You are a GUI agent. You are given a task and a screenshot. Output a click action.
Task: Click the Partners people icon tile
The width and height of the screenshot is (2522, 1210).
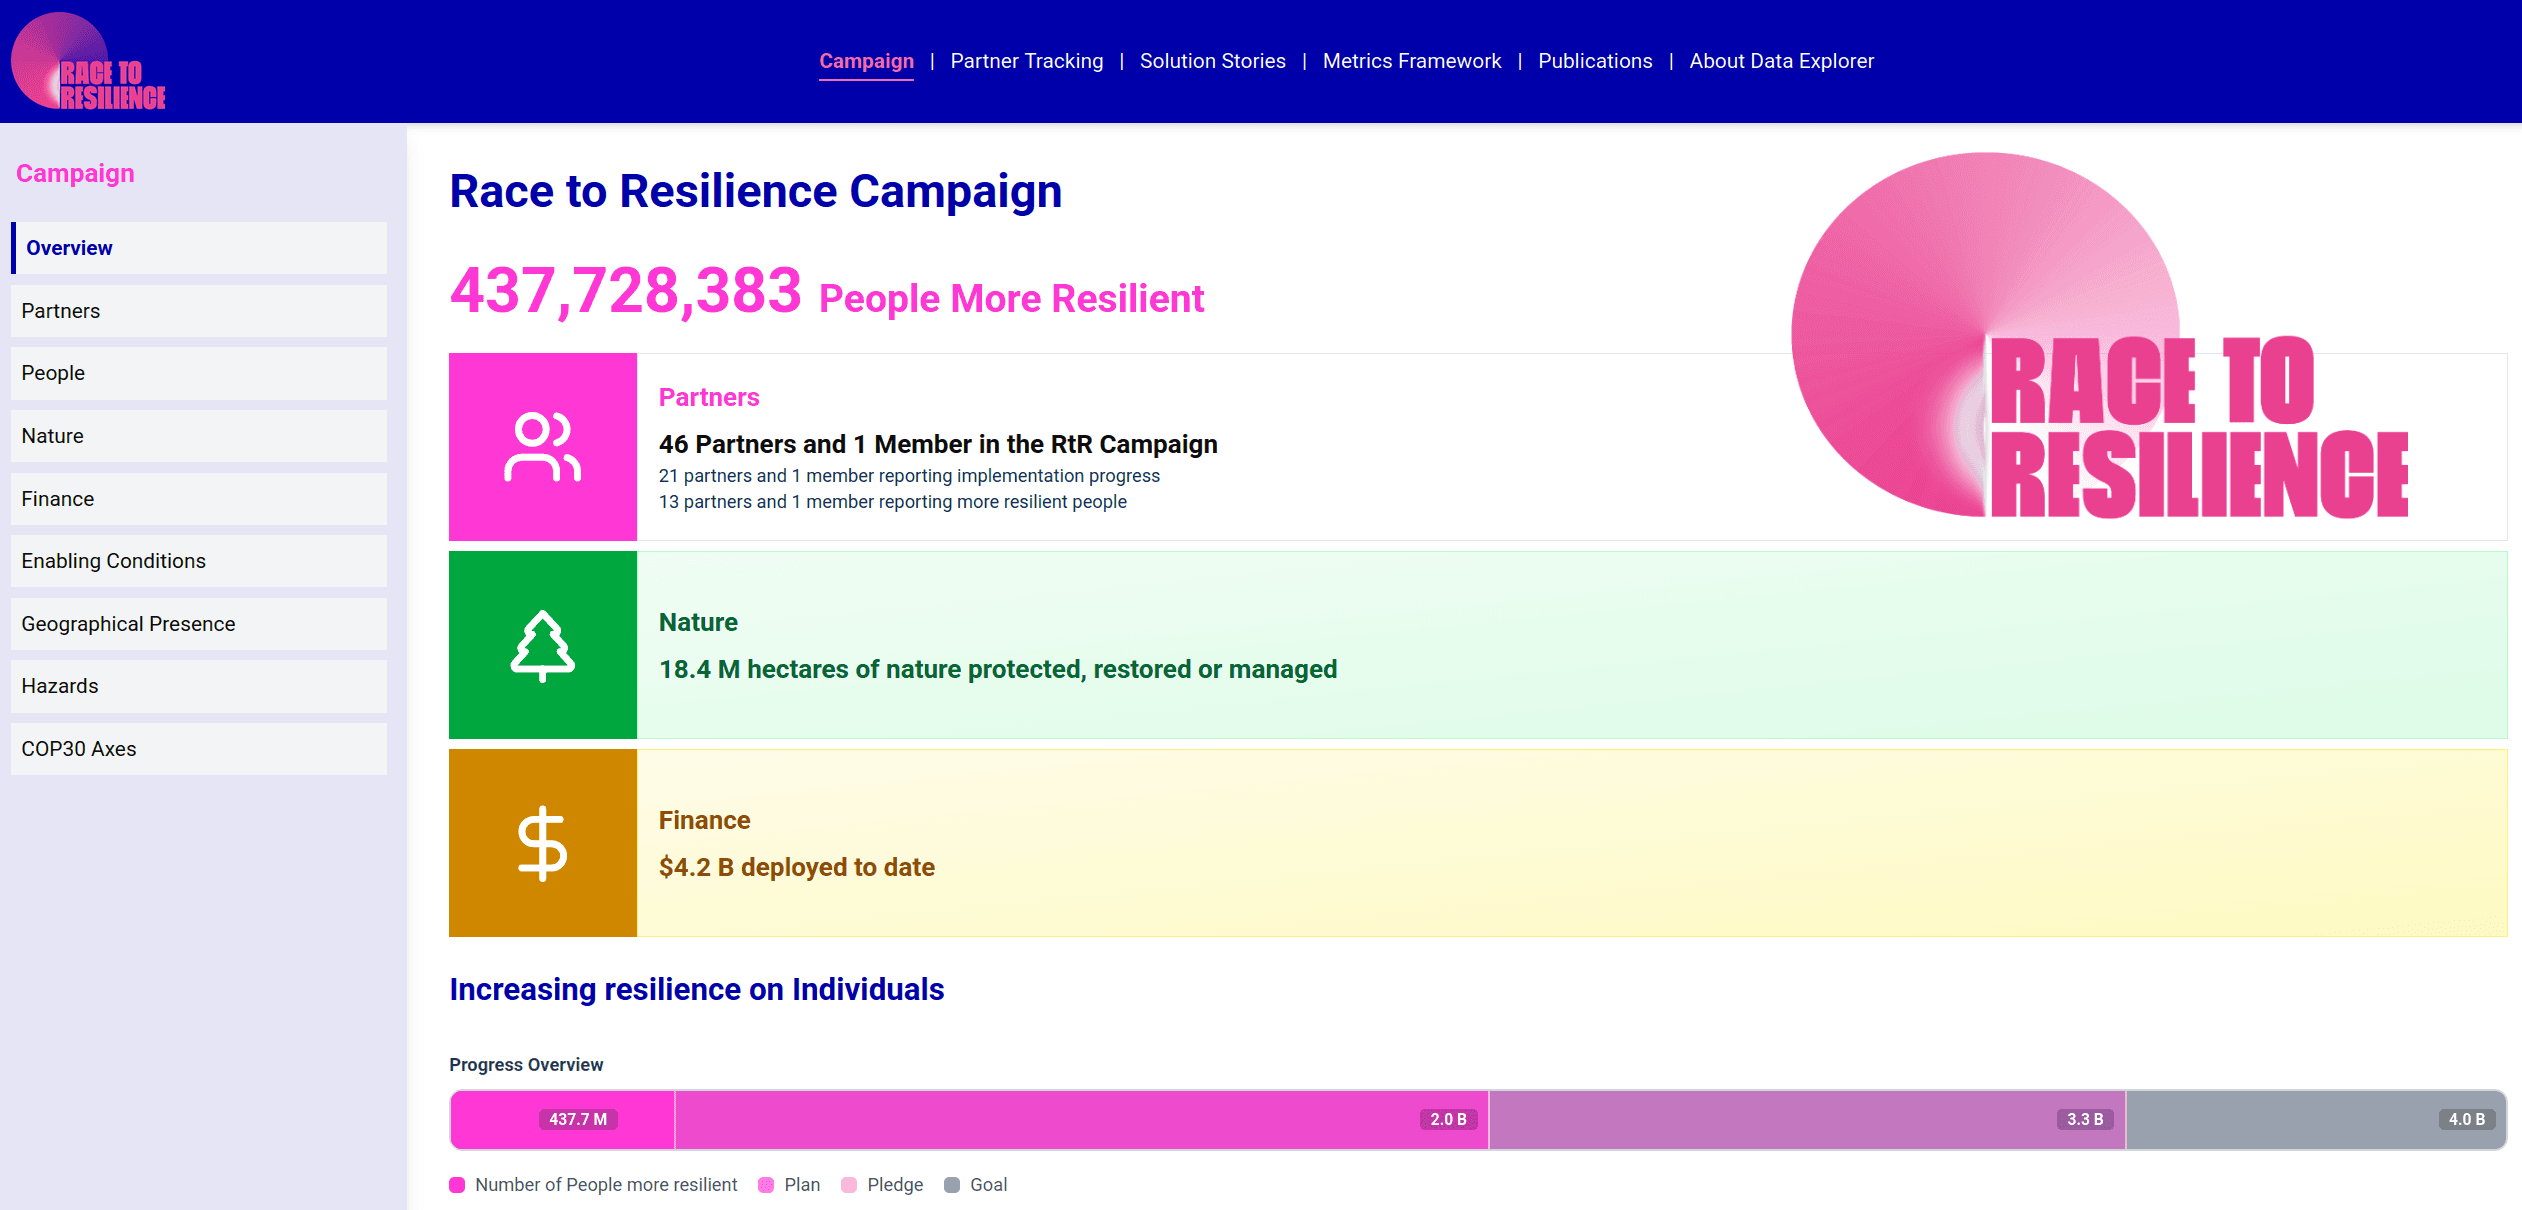[542, 447]
